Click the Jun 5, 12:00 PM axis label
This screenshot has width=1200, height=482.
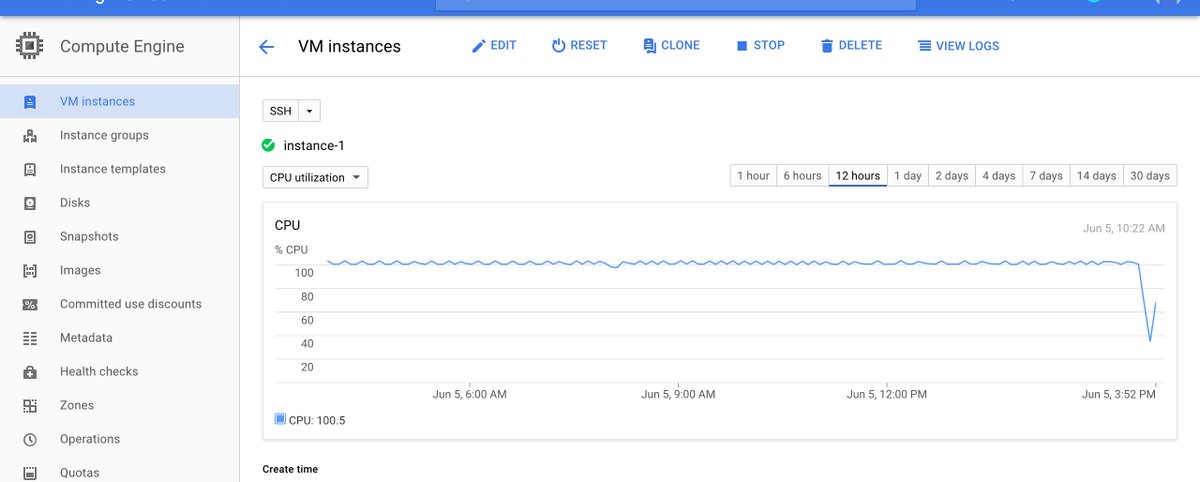tap(887, 395)
